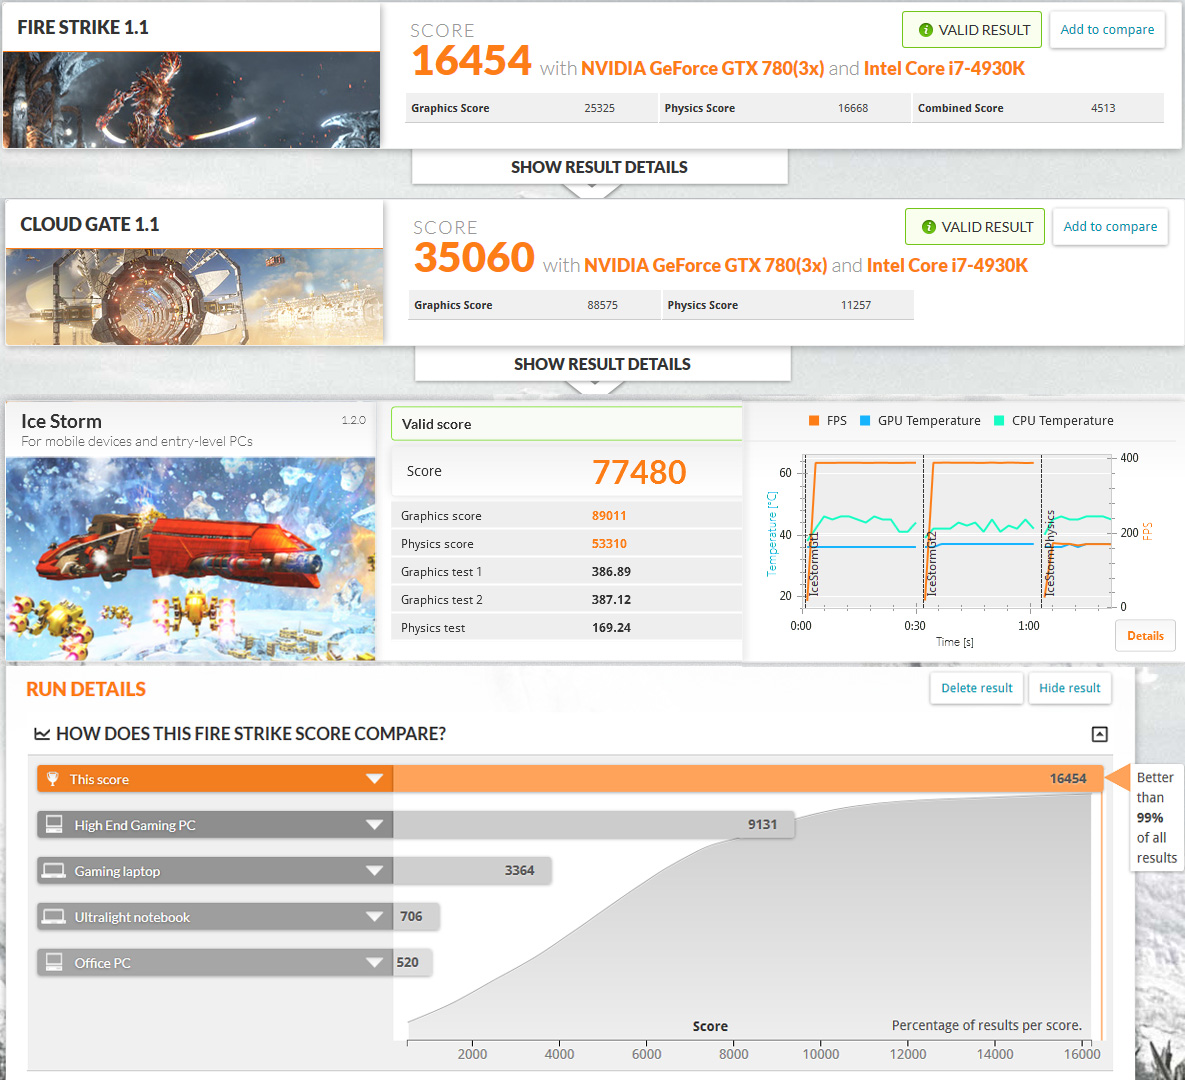Screen dimensions: 1185x1080
Task: Click the Ice Storm Physics score 53310
Action: 609,543
